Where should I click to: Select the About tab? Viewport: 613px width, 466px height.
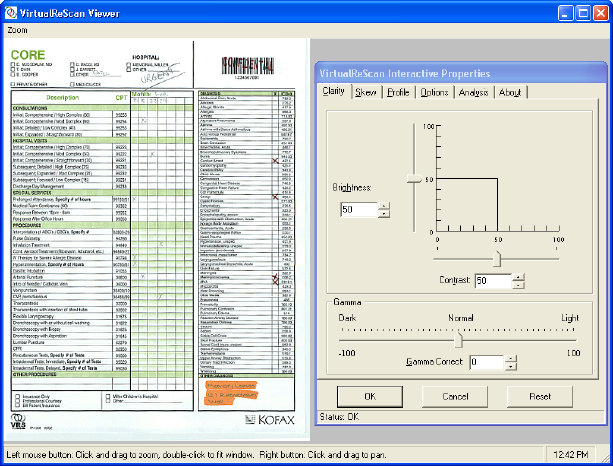pos(509,92)
